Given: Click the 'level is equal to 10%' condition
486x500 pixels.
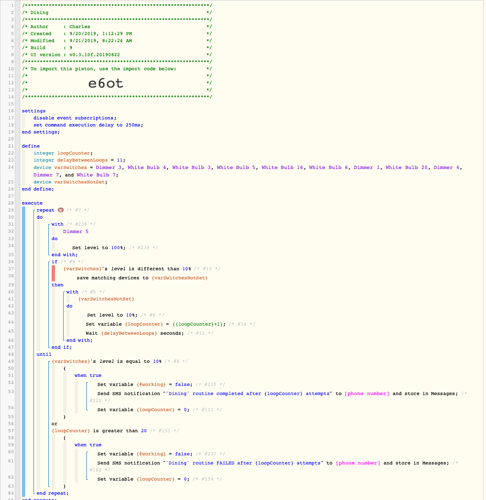Looking at the screenshot, I should (107, 361).
